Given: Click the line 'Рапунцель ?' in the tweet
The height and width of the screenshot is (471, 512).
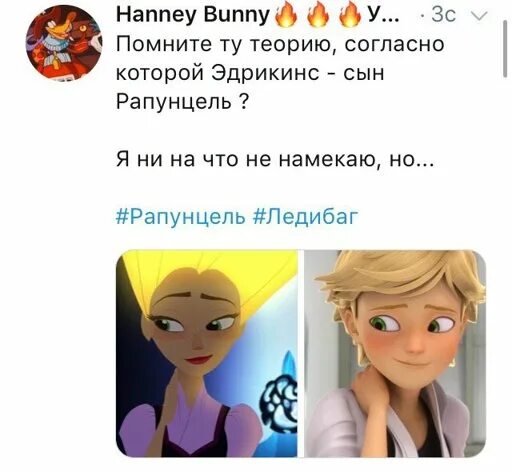Looking at the screenshot, I should pos(182,102).
